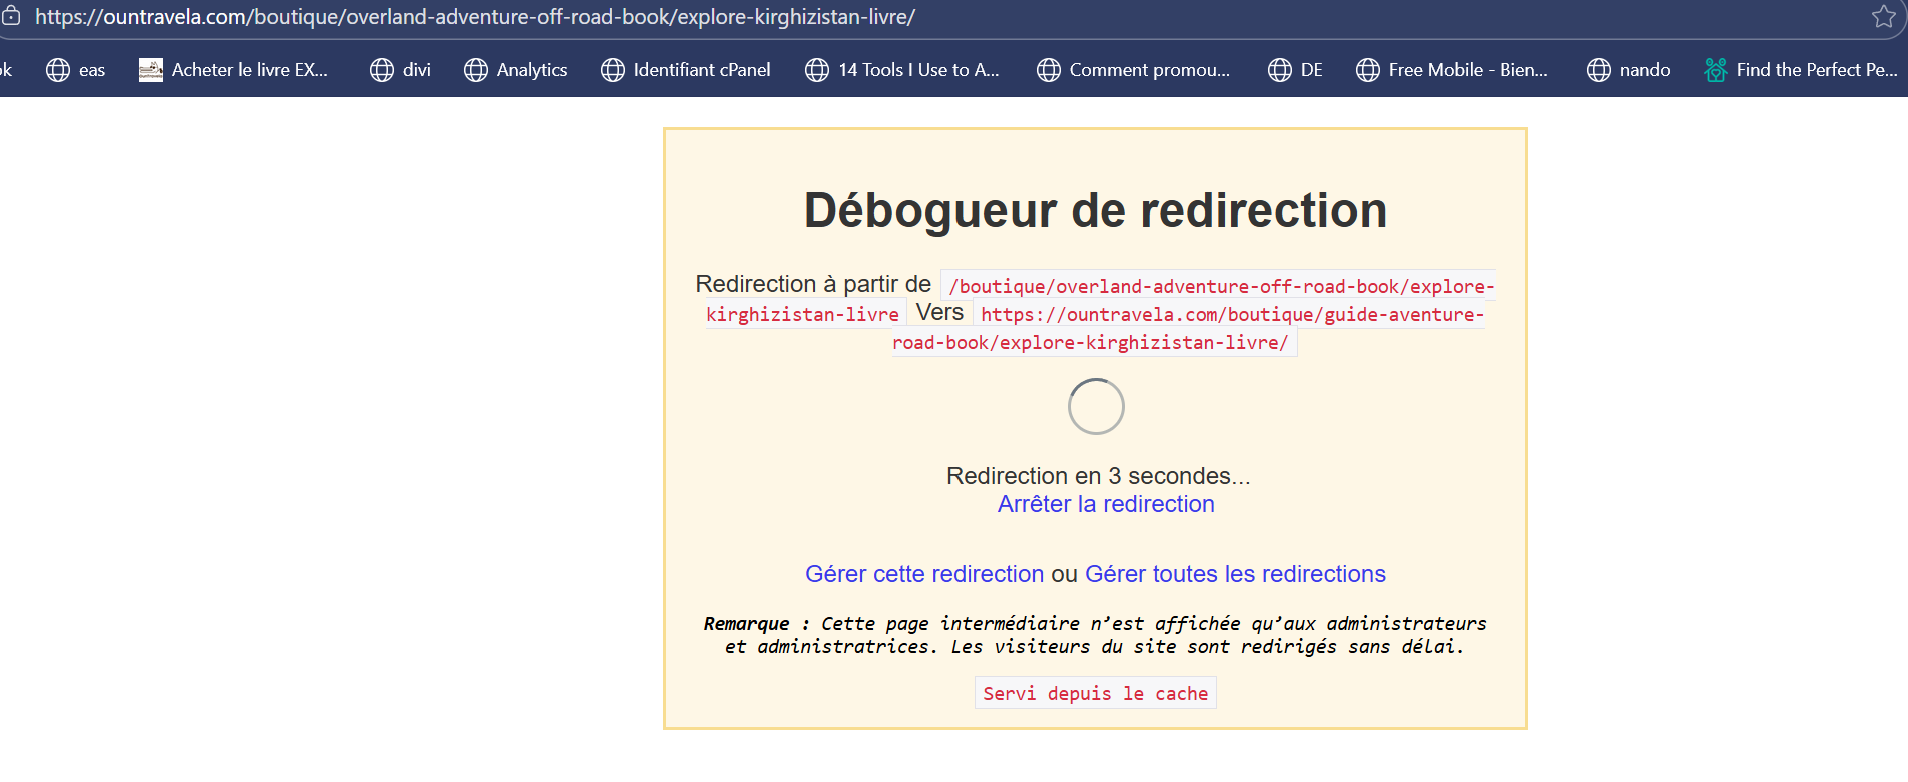
Task: Click the 'Redirection en 3 secondes...' countdown text
Action: pyautogui.click(x=1098, y=476)
